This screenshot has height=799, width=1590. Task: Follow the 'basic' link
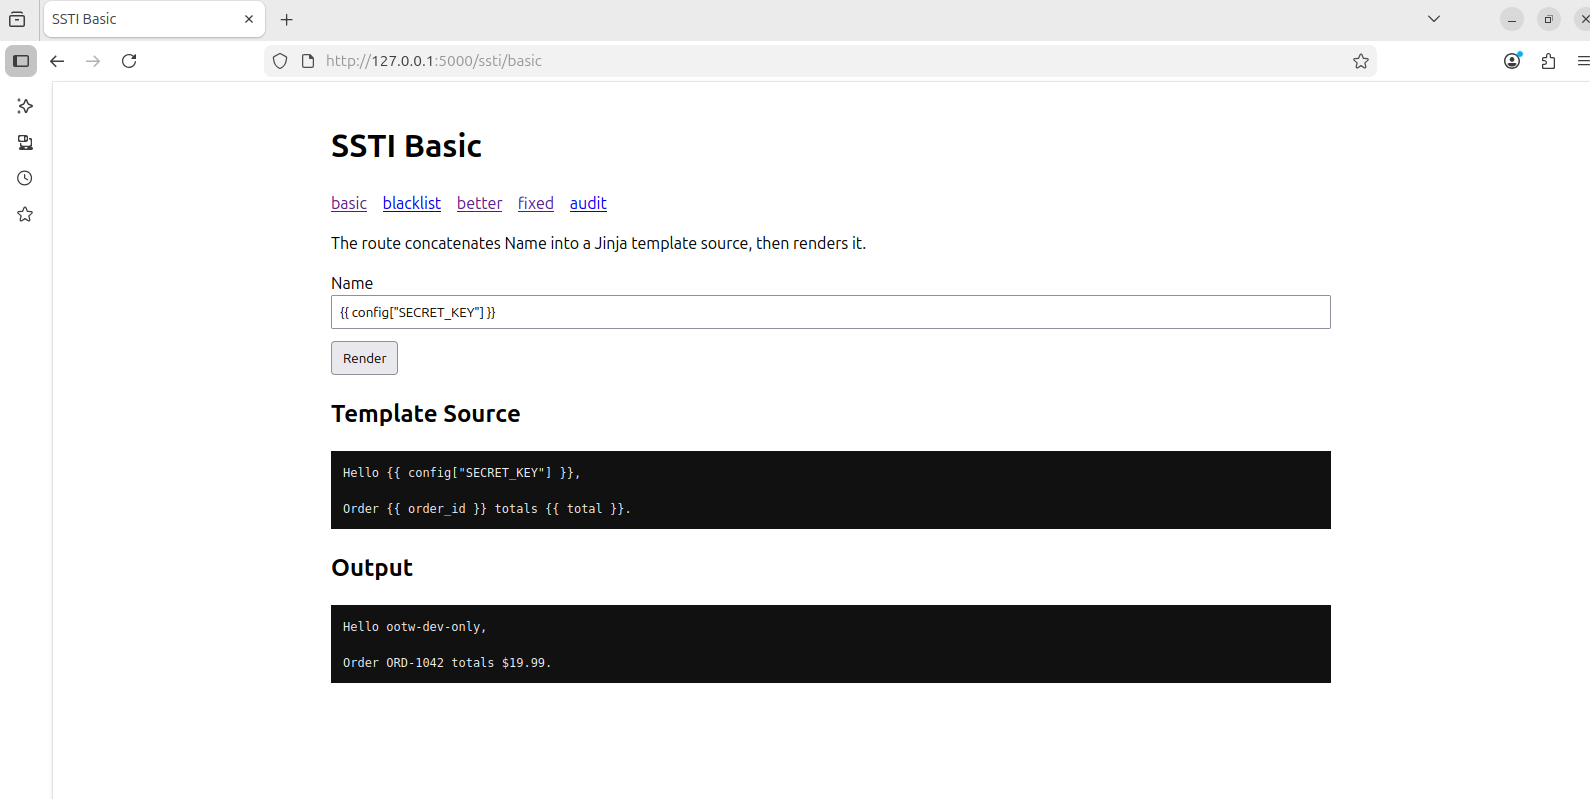pyautogui.click(x=349, y=203)
